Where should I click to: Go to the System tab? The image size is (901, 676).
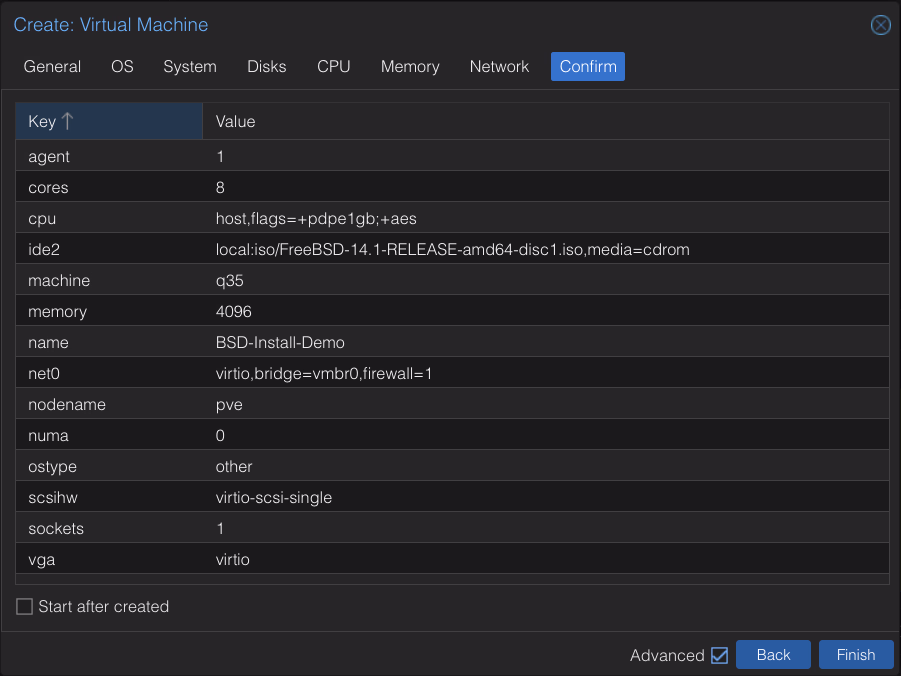pyautogui.click(x=190, y=67)
